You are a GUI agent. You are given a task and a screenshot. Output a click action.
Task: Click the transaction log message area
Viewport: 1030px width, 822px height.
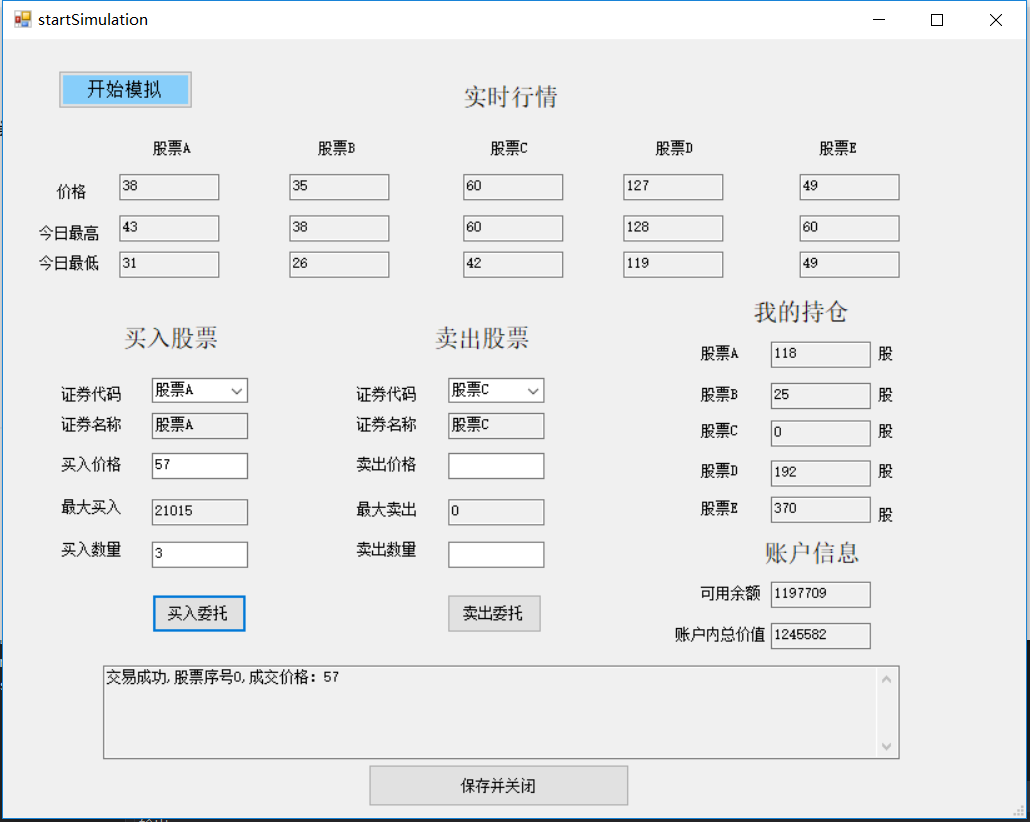tap(490, 710)
